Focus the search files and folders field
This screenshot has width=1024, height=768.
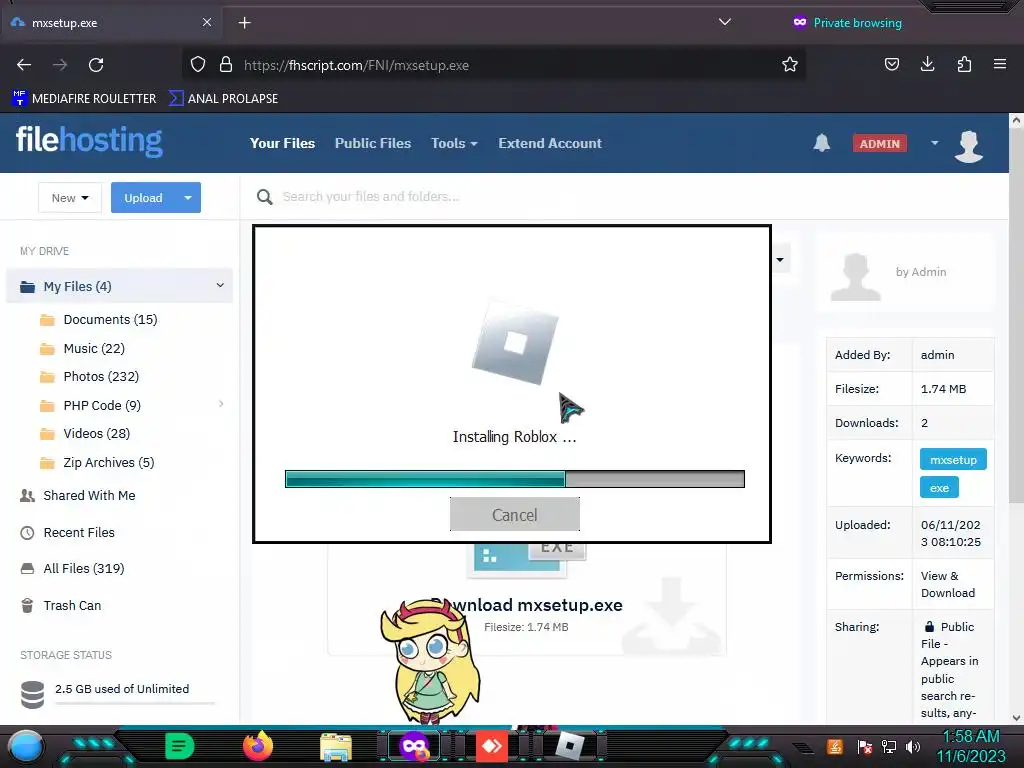click(x=370, y=197)
